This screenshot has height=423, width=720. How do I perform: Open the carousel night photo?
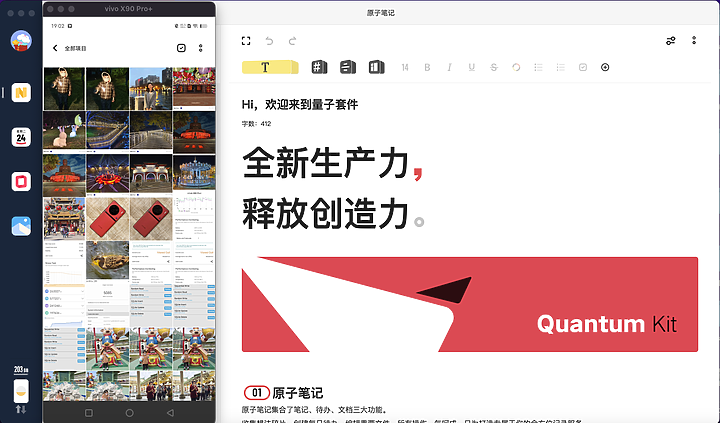click(x=194, y=174)
